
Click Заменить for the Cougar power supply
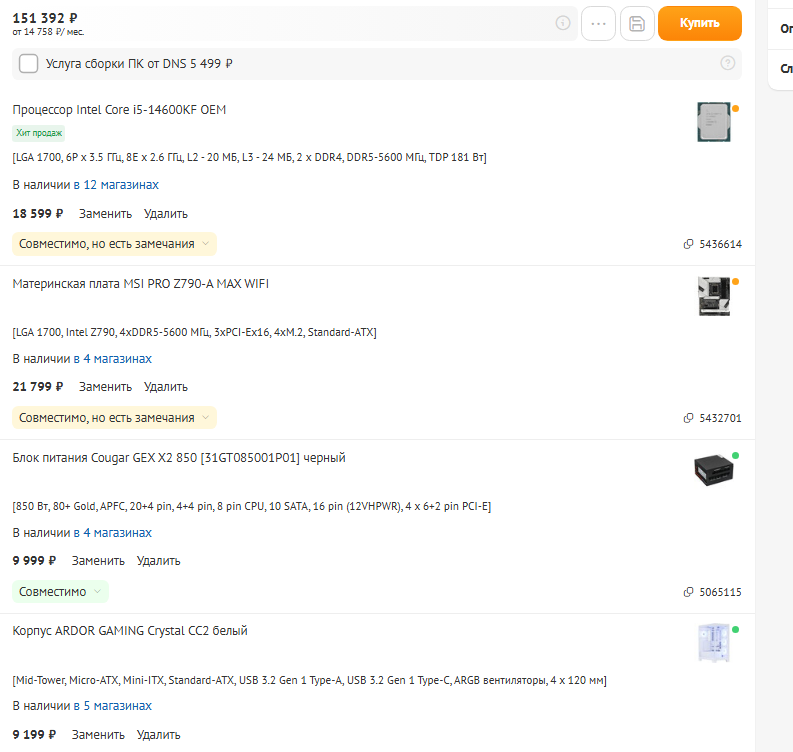(98, 561)
